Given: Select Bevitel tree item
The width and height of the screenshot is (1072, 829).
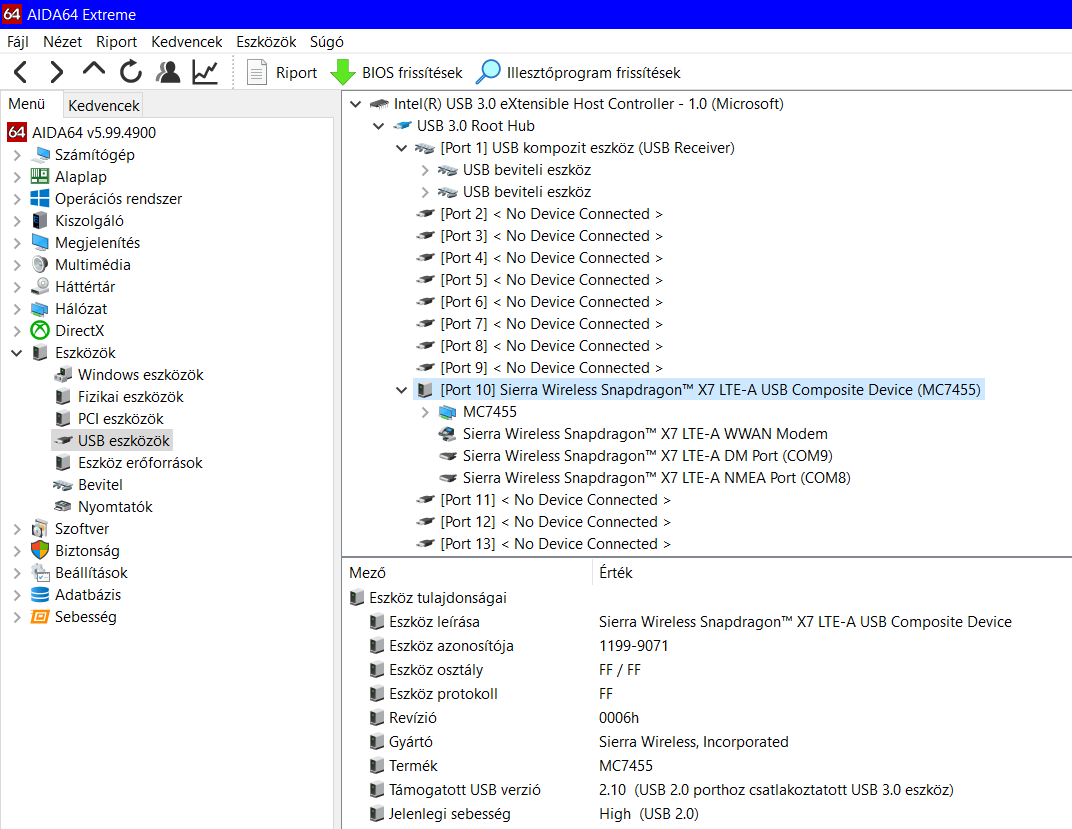Looking at the screenshot, I should point(100,485).
